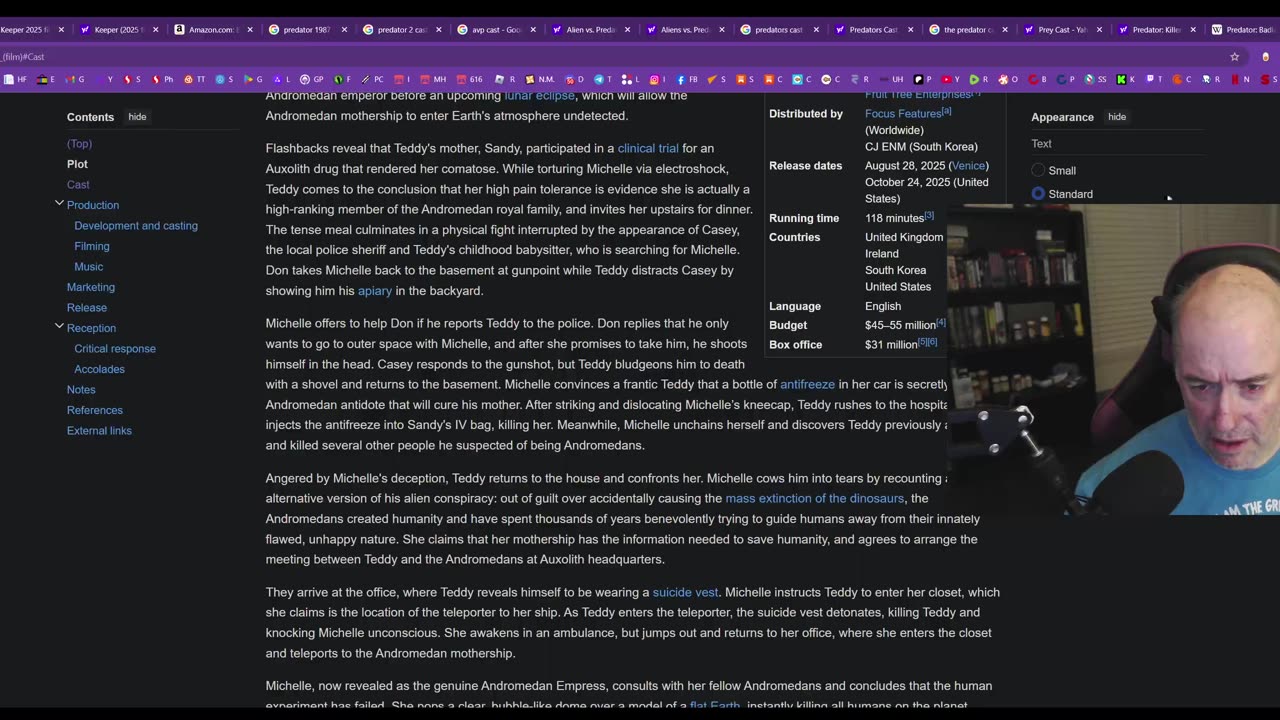This screenshot has height=720, width=1280.
Task: Close the predator 1987 tab
Action: click(344, 29)
